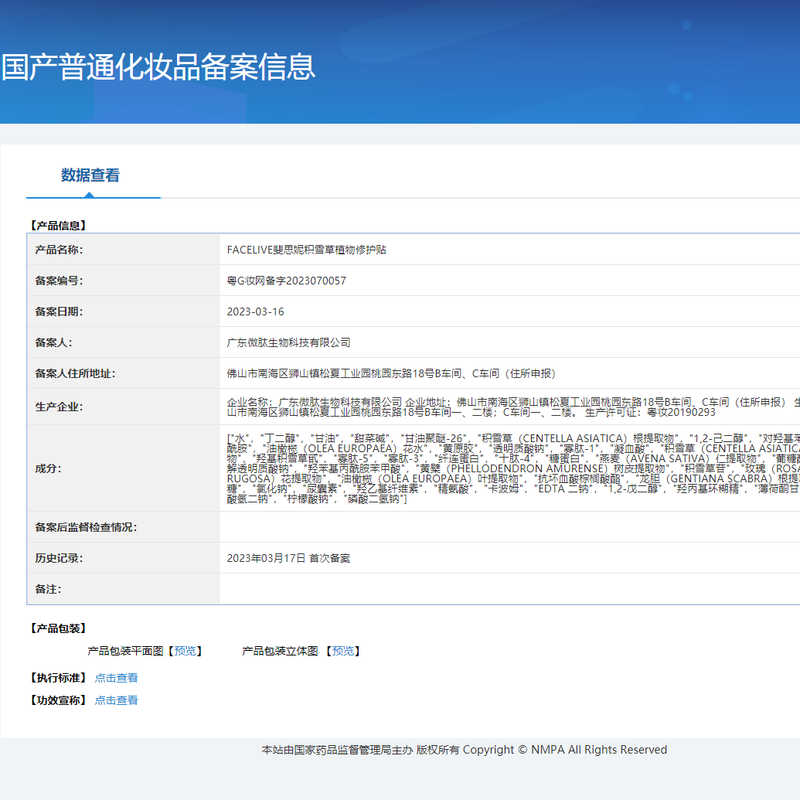Click the 备案后监督检查情况 row label
This screenshot has width=800, height=800.
85,527
